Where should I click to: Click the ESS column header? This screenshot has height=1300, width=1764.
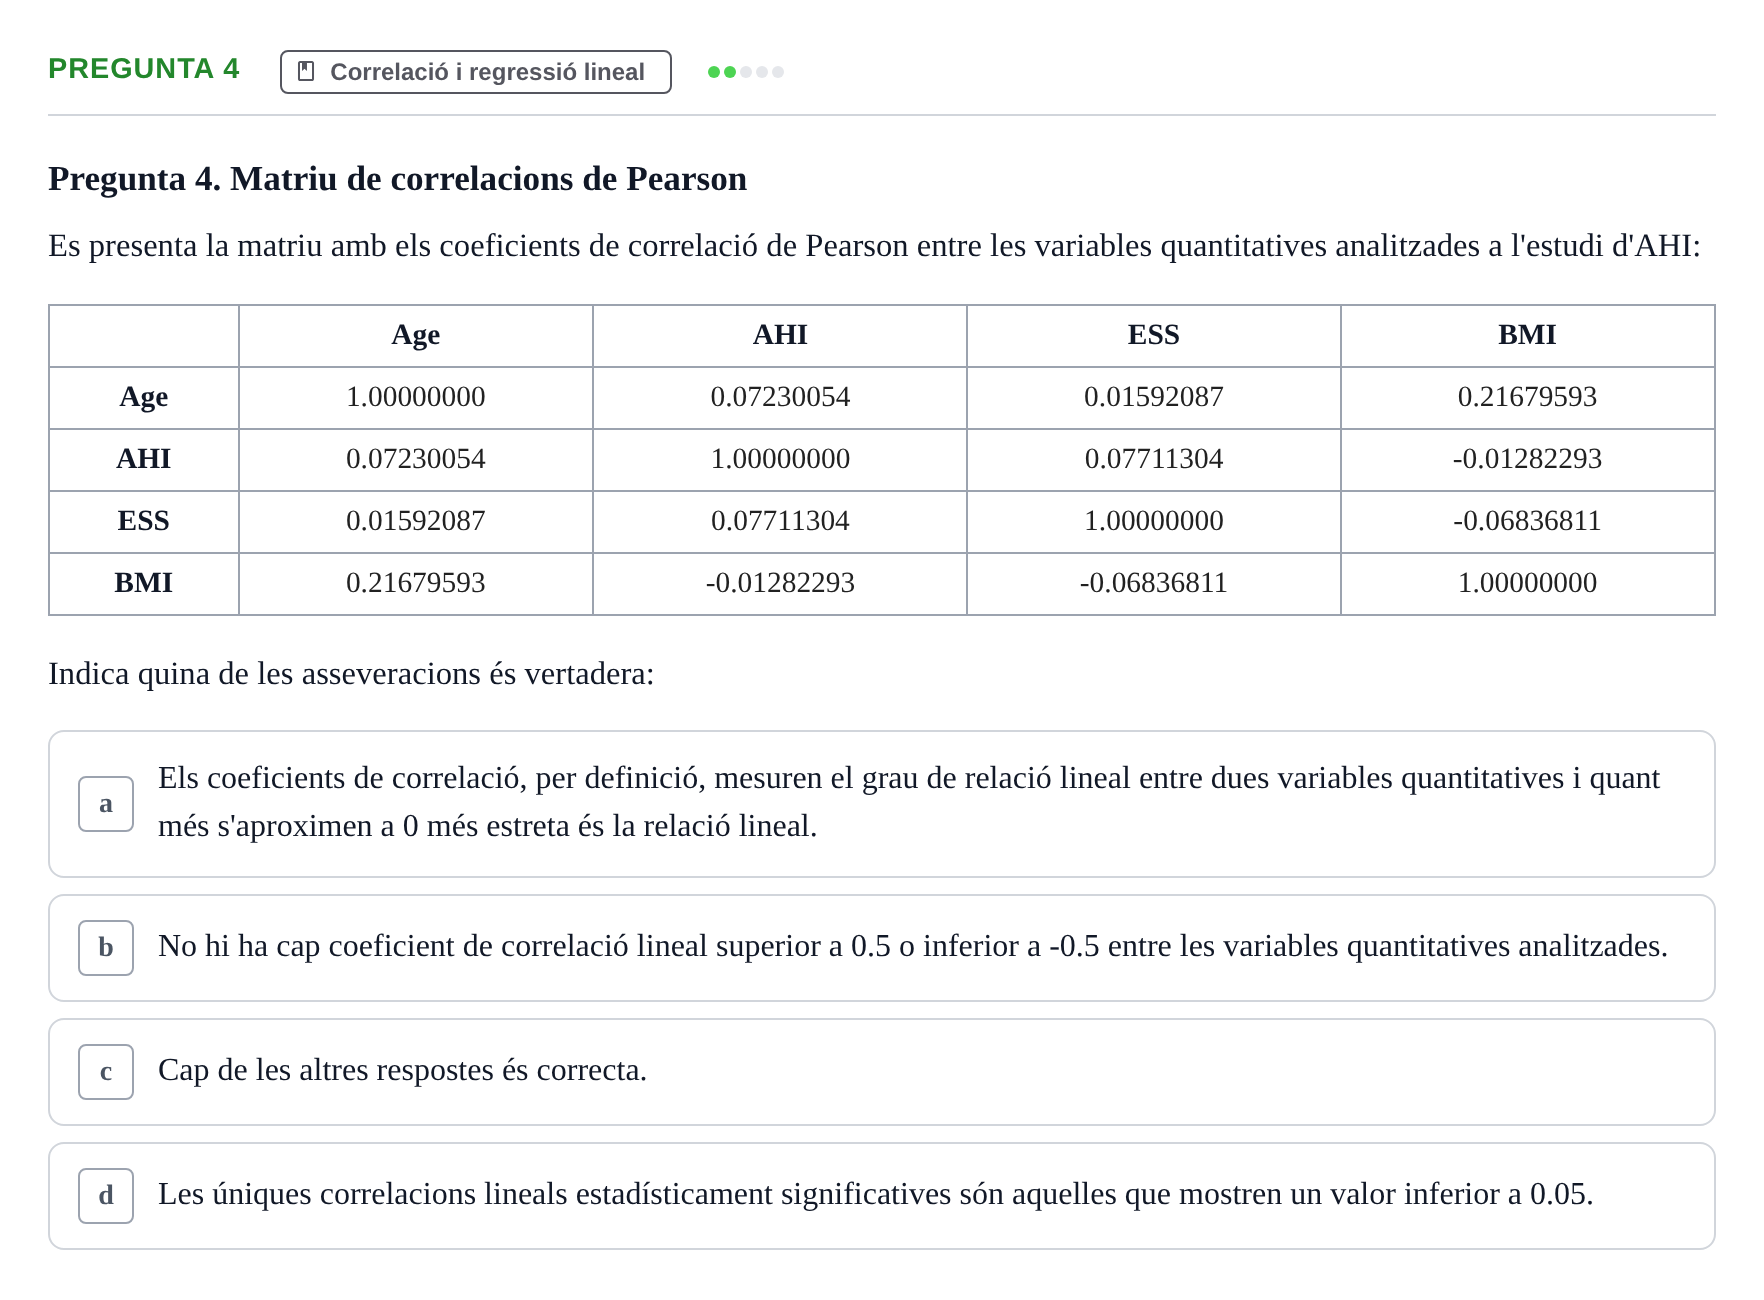point(1154,336)
